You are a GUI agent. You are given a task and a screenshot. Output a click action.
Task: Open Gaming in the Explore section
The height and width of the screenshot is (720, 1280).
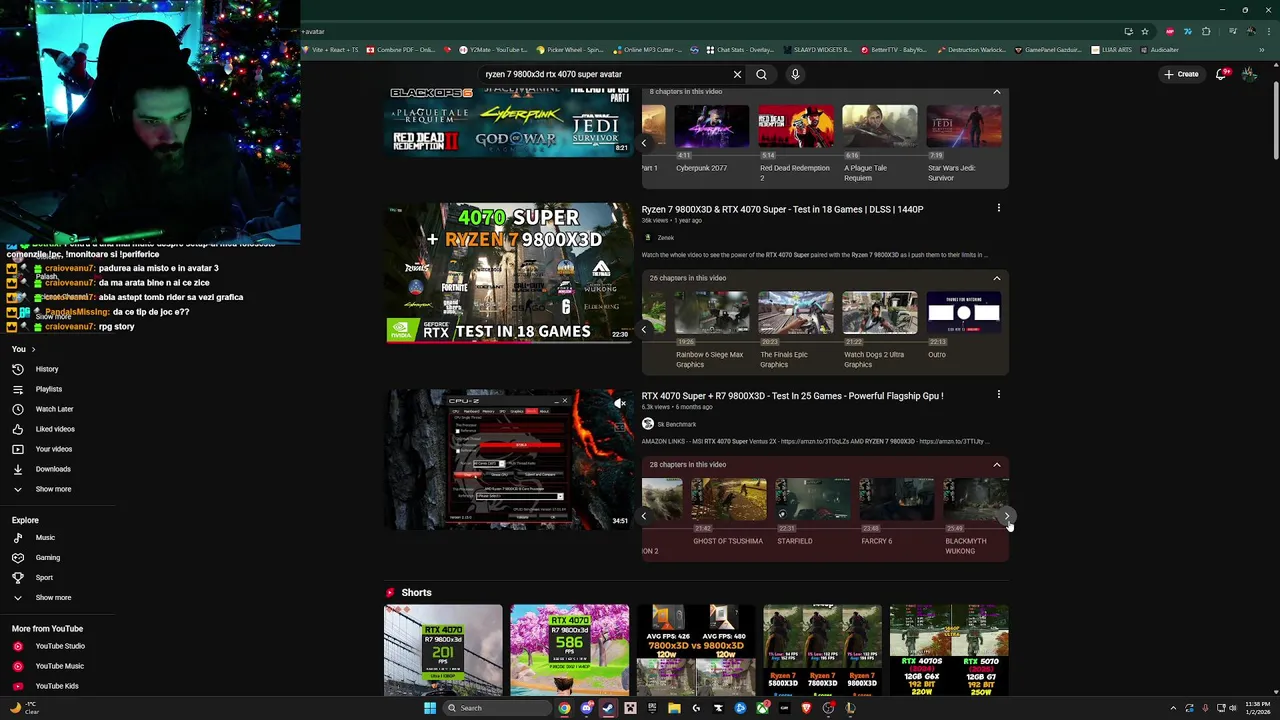click(x=47, y=557)
